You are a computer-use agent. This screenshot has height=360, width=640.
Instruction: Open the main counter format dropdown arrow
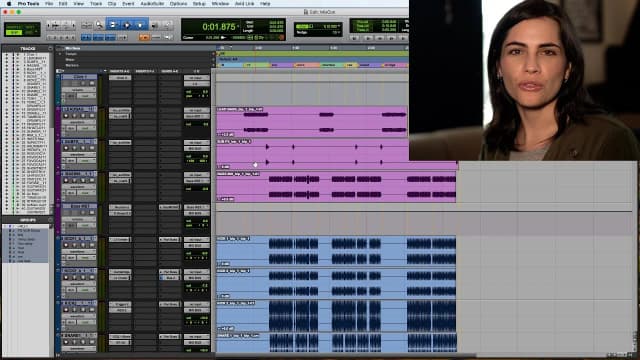[239, 27]
